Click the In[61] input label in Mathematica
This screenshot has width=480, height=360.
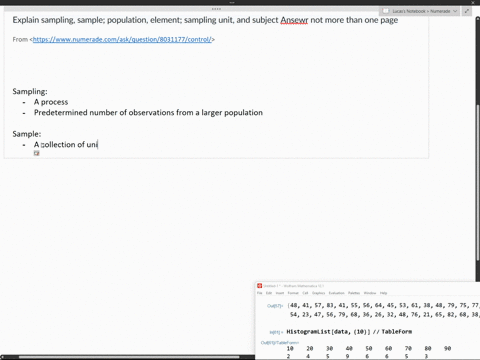(x=276, y=332)
